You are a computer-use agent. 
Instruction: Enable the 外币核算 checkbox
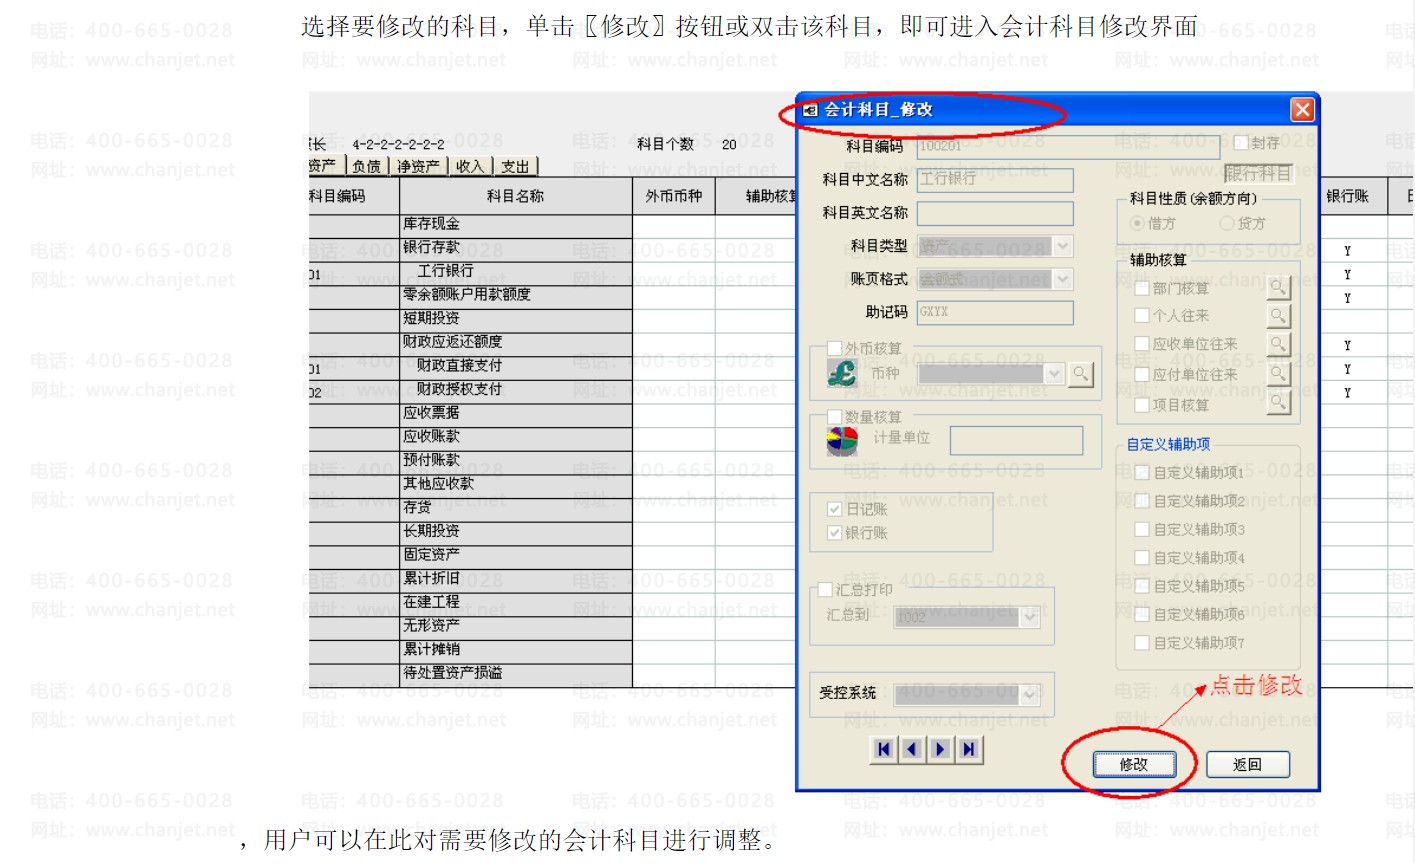click(834, 348)
